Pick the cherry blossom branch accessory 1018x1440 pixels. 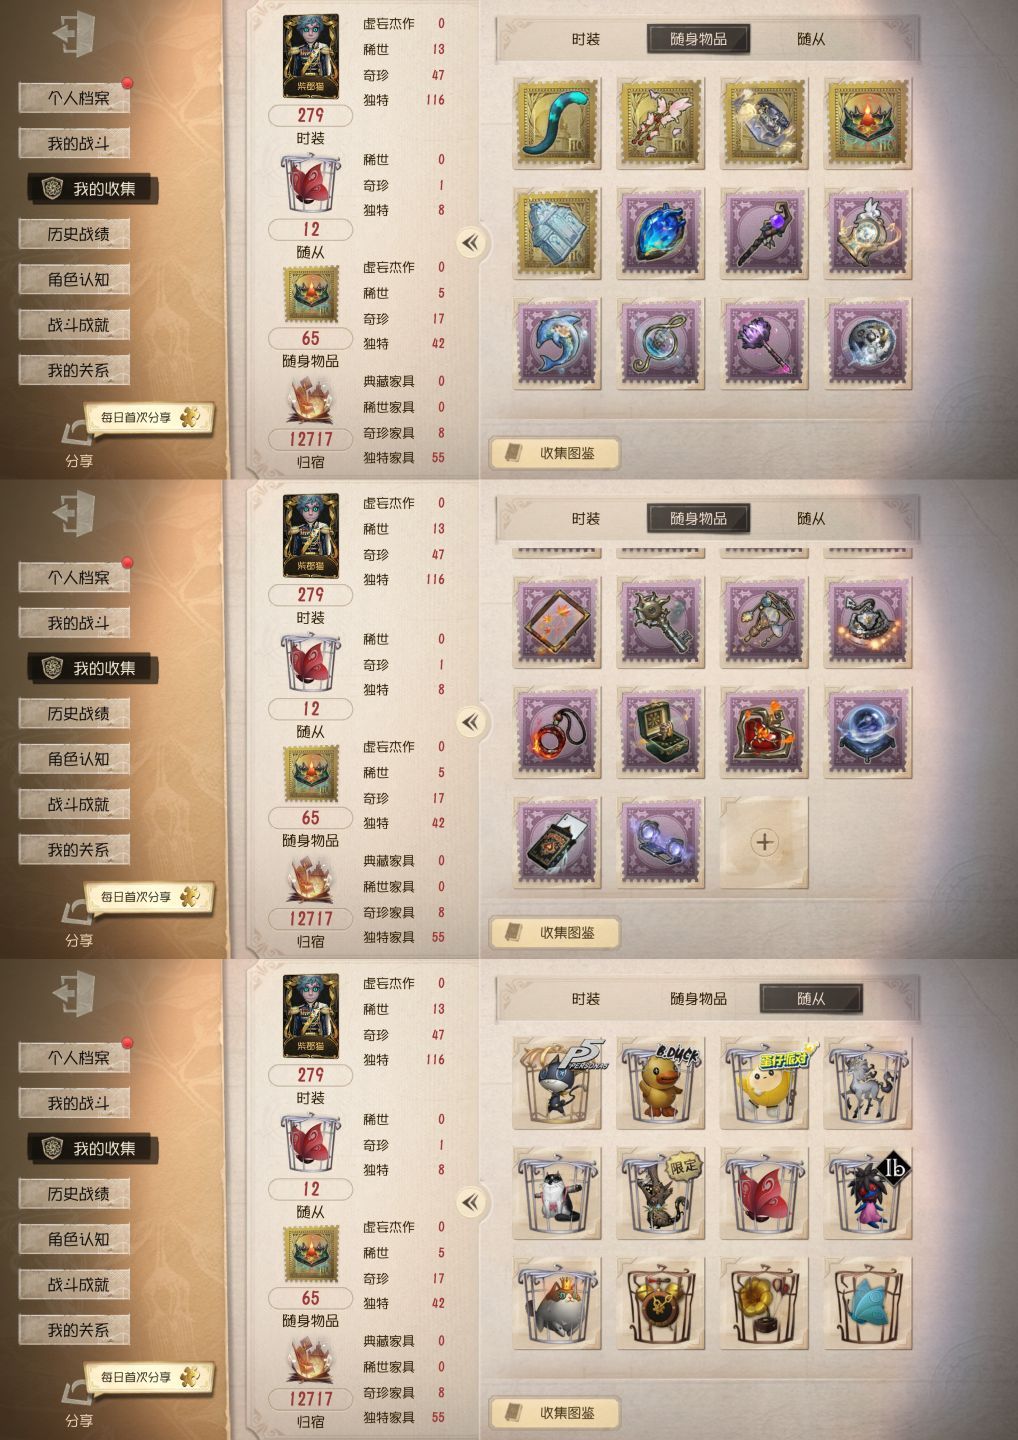tap(661, 124)
